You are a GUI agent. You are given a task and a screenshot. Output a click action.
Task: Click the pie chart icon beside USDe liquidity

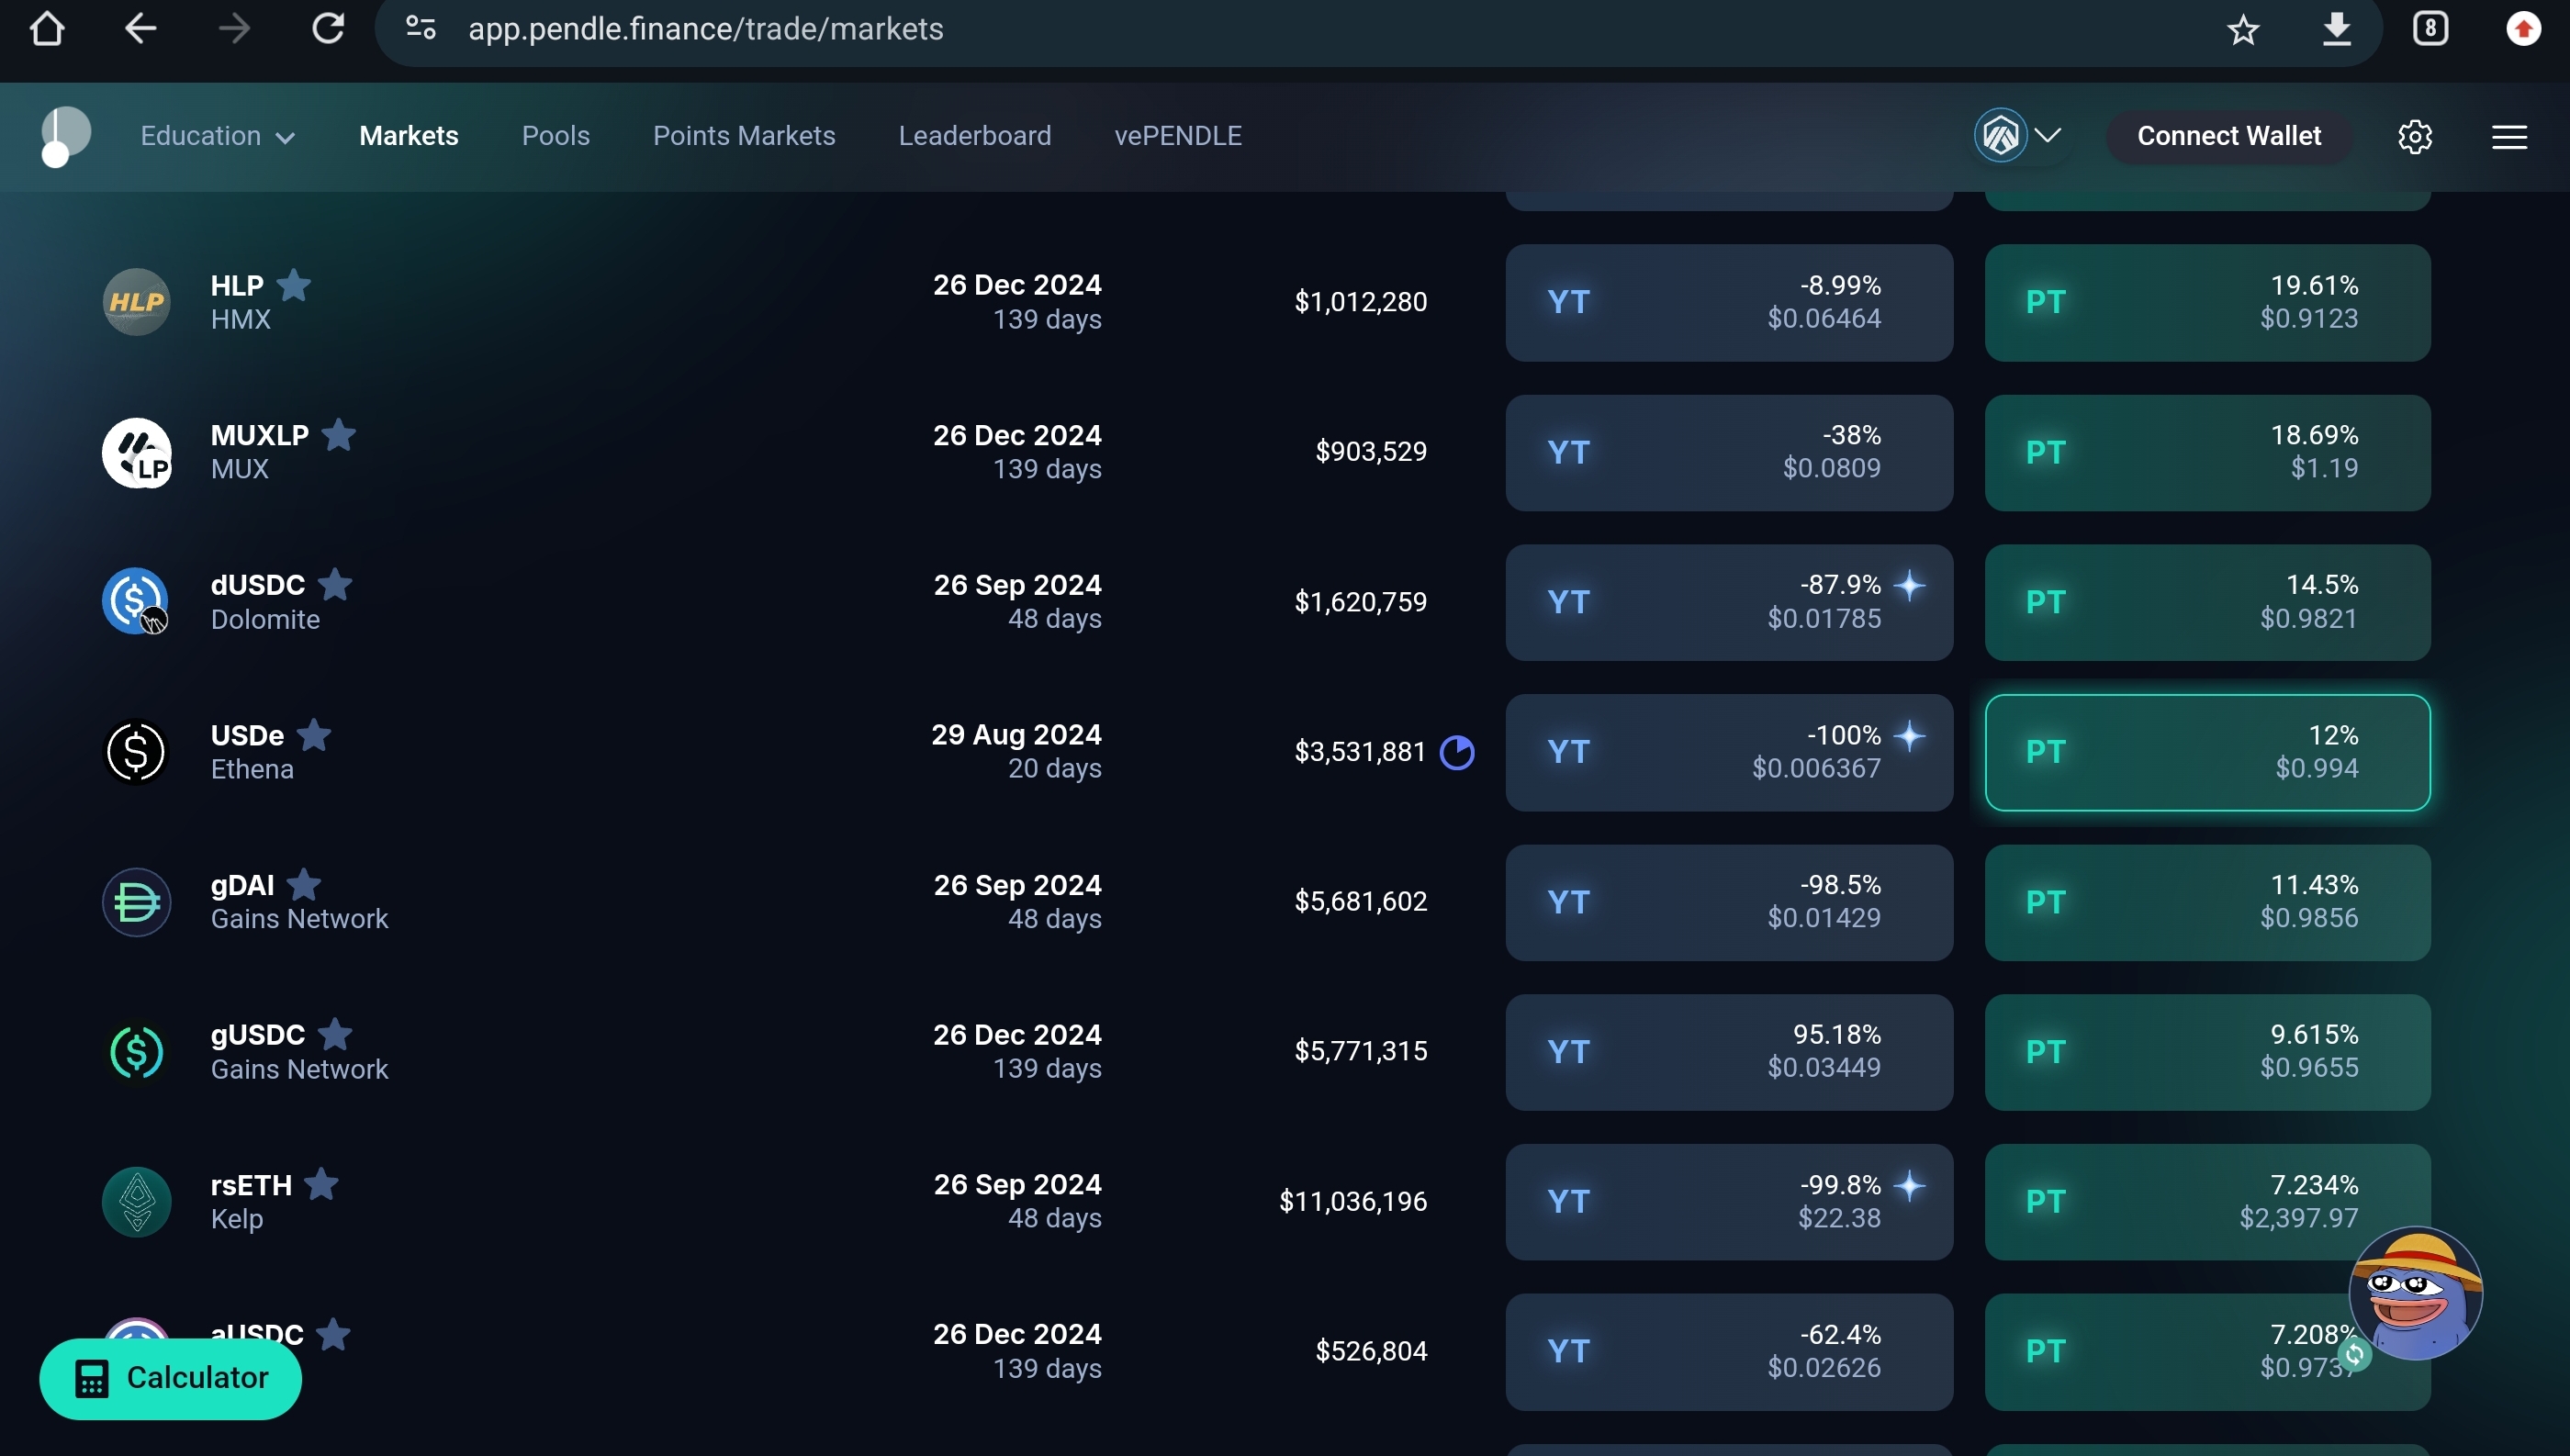click(1457, 752)
